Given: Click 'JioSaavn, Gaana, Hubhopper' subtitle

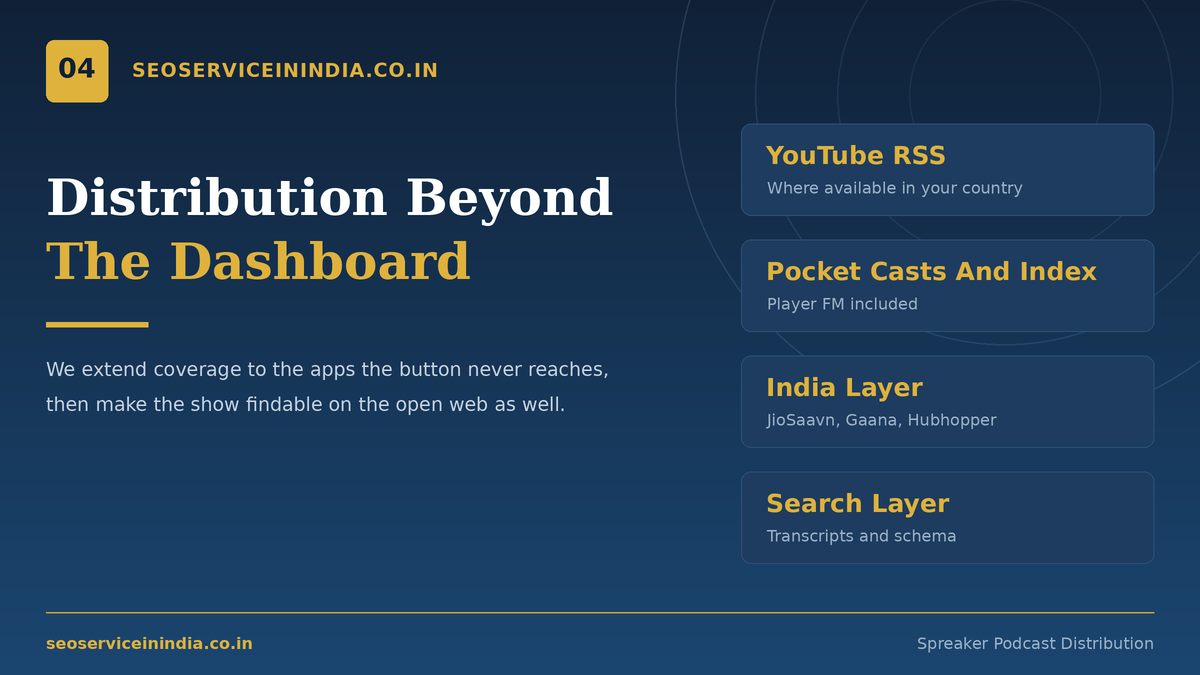Looking at the screenshot, I should tap(881, 420).
